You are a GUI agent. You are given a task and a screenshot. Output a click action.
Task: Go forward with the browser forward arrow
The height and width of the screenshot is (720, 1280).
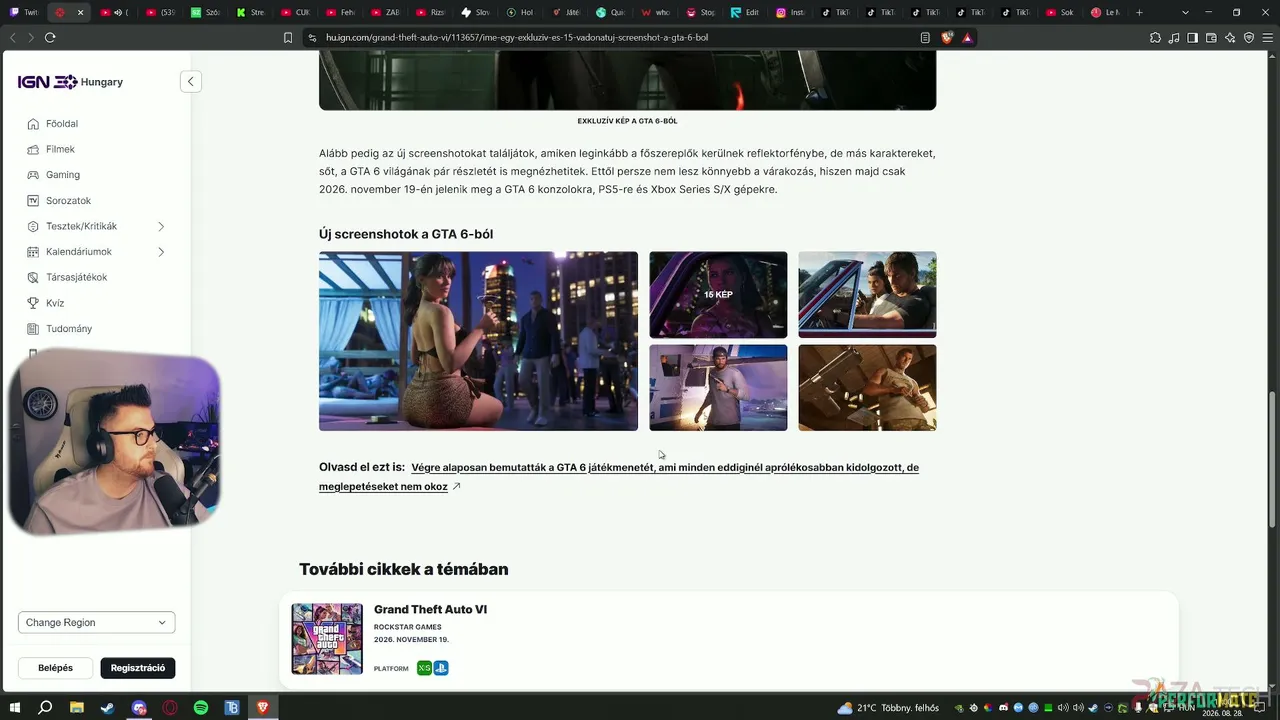click(29, 37)
